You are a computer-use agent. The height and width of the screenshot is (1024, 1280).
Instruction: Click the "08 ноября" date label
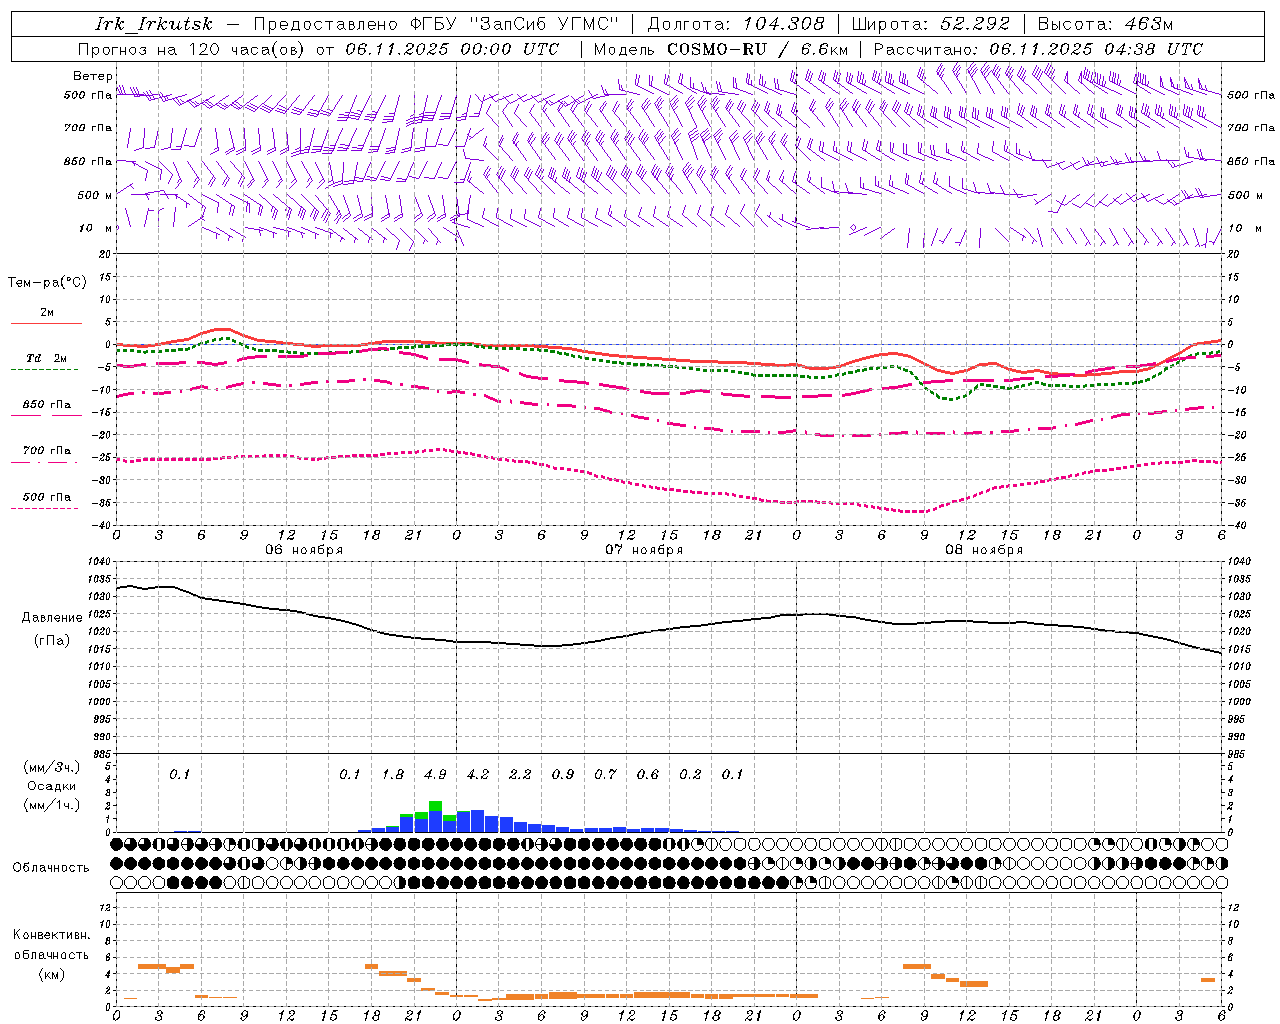coord(984,550)
